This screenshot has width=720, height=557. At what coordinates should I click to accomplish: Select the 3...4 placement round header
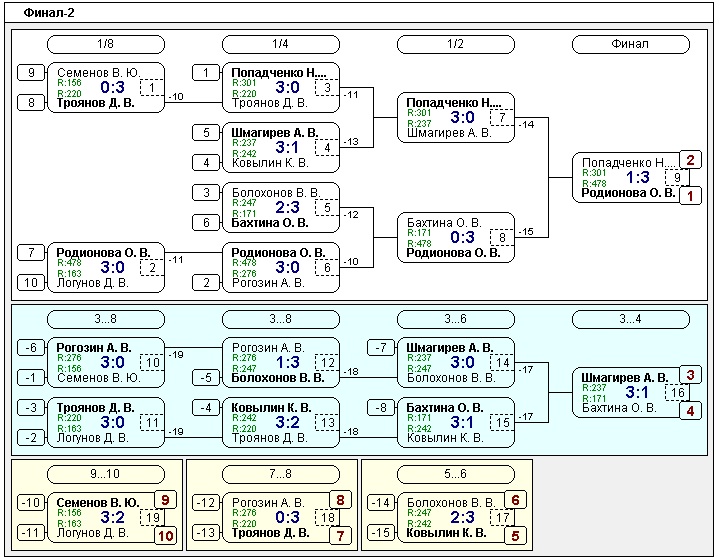(x=630, y=319)
